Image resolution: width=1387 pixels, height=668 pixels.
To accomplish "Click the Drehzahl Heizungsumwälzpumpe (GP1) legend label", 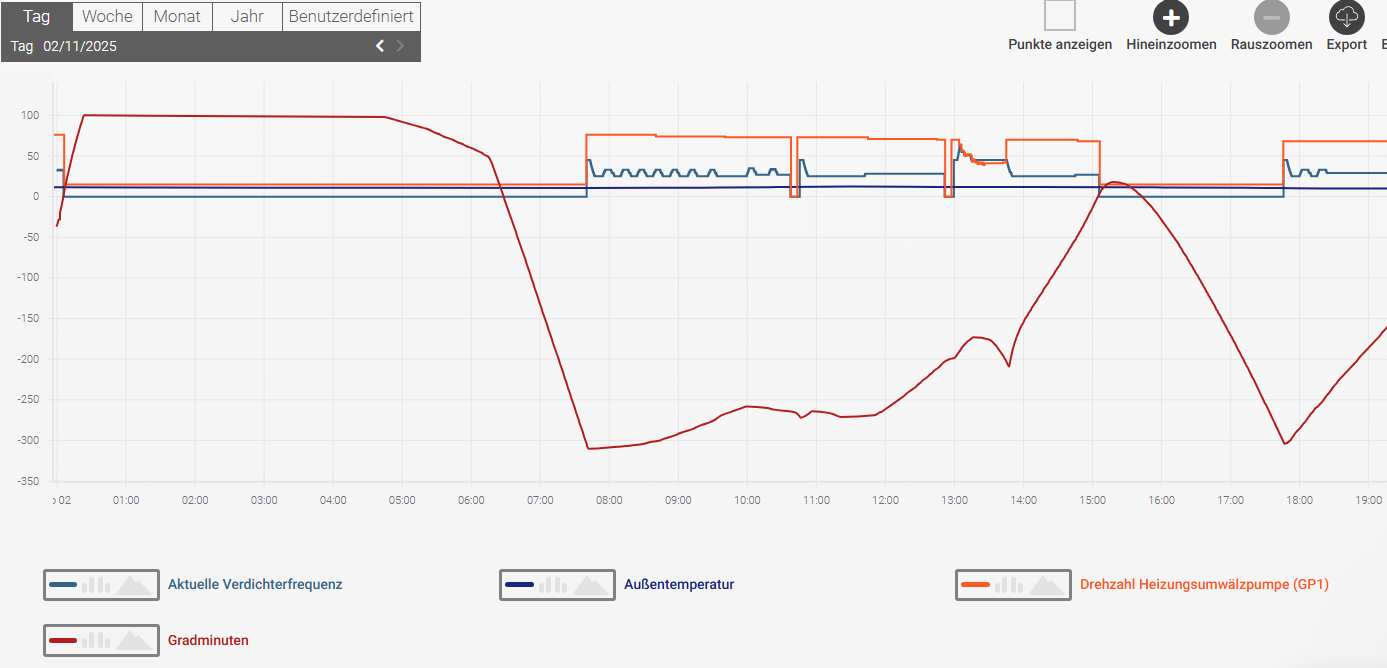I will tap(1204, 585).
